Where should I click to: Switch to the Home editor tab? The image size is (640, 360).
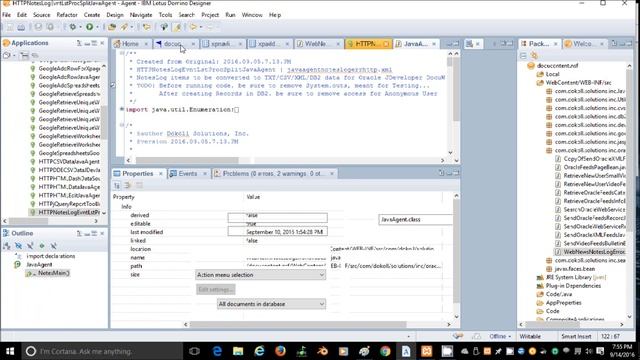130,44
